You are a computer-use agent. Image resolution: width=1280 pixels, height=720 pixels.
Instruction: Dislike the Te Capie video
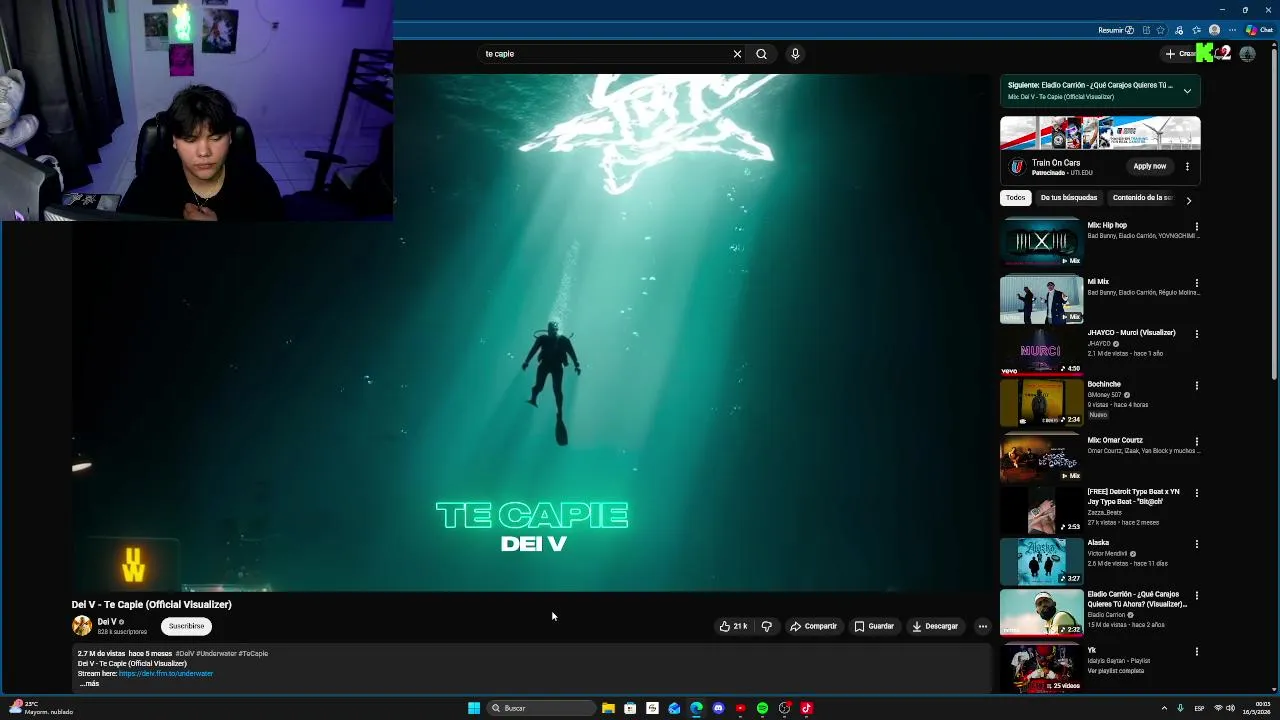(767, 626)
